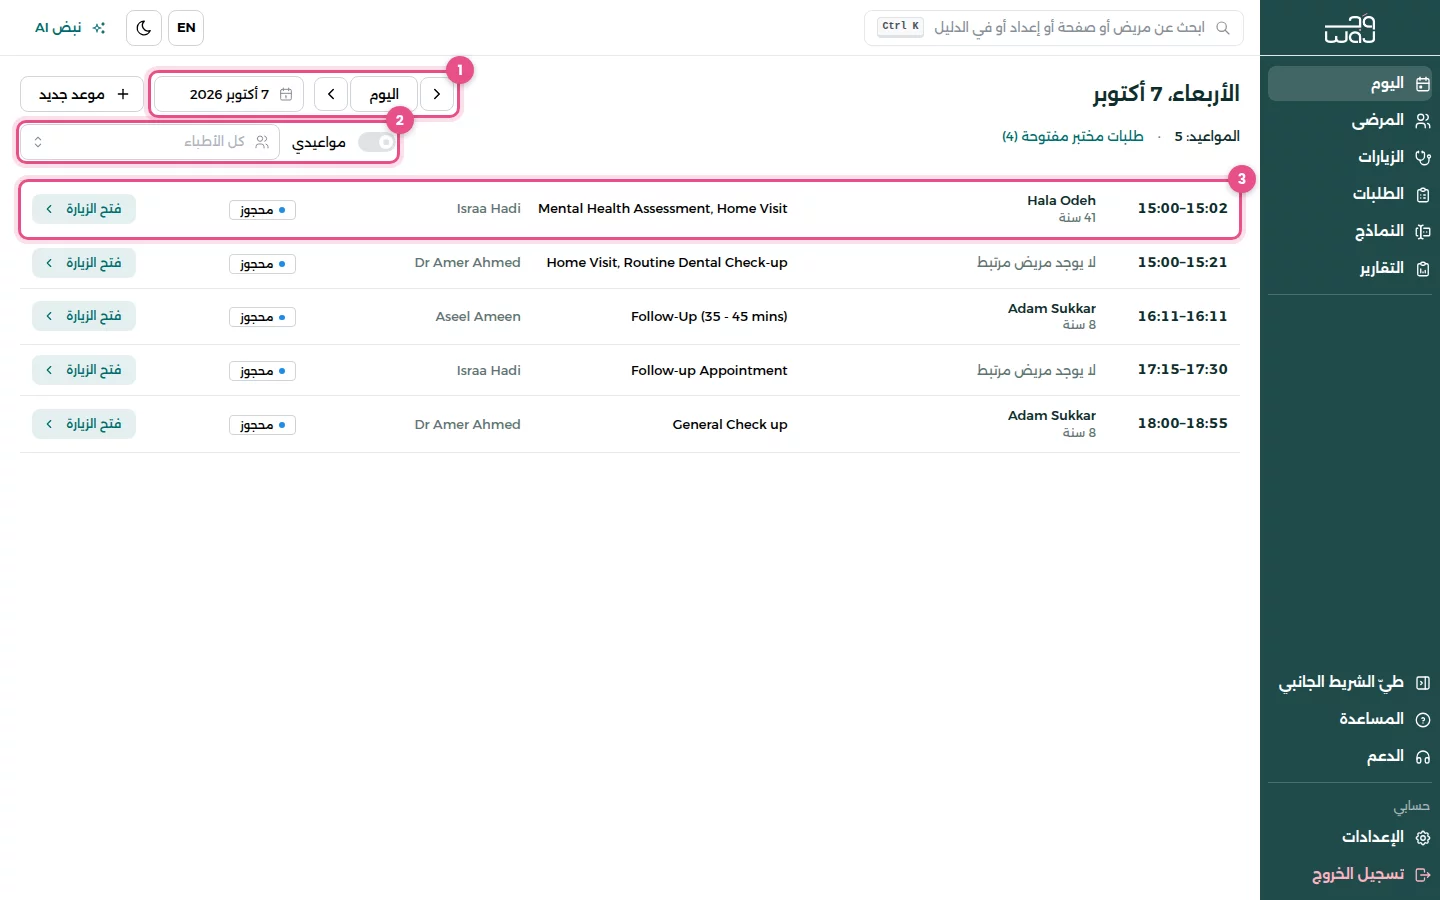1440x900 pixels.
Task: Open the كل الأطباء doctor dropdown
Action: click(x=150, y=142)
